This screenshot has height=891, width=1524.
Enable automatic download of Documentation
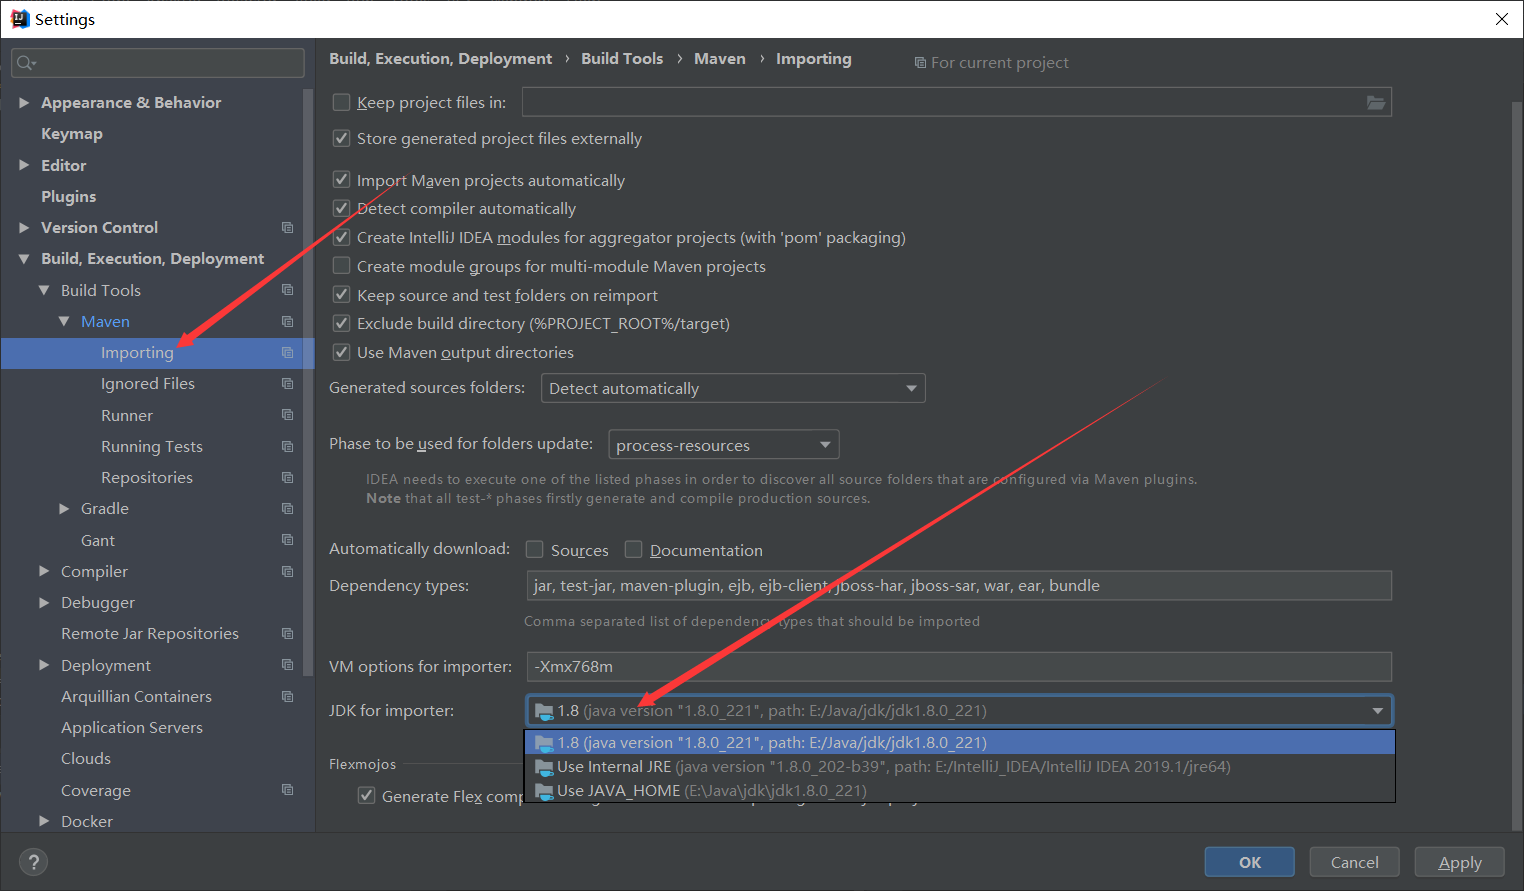(x=633, y=550)
